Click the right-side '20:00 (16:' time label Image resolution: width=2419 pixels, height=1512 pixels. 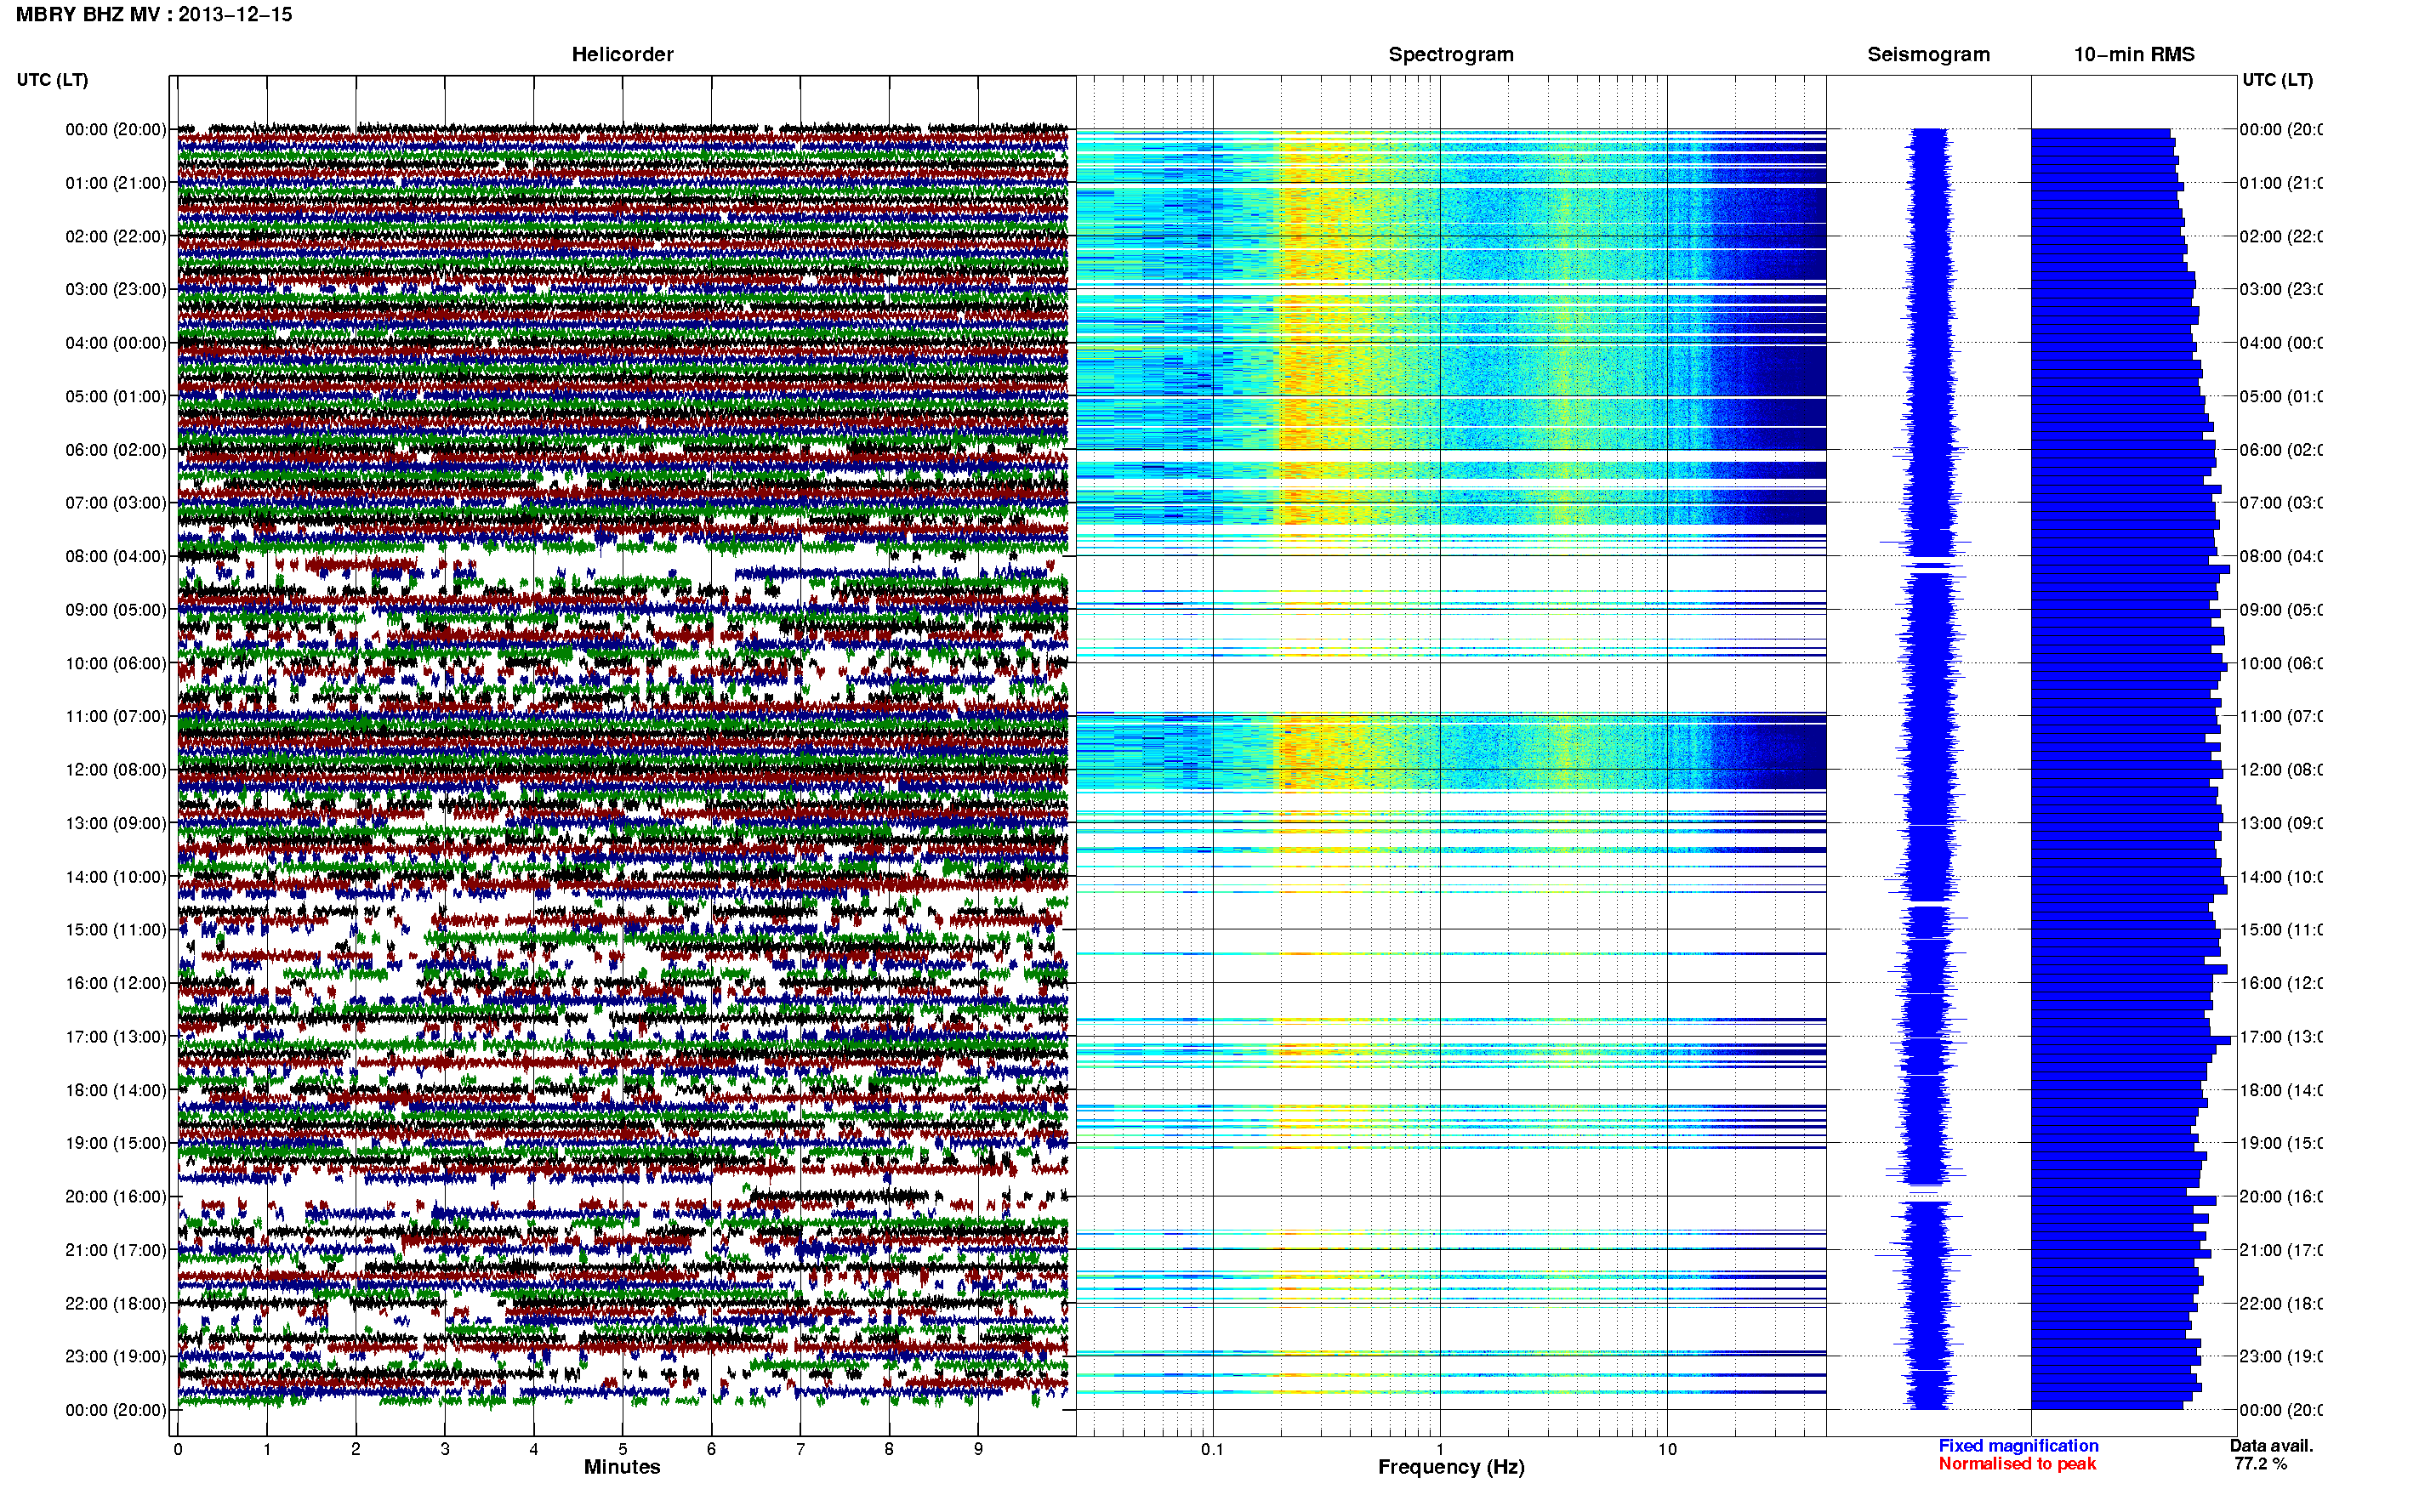2281,1197
